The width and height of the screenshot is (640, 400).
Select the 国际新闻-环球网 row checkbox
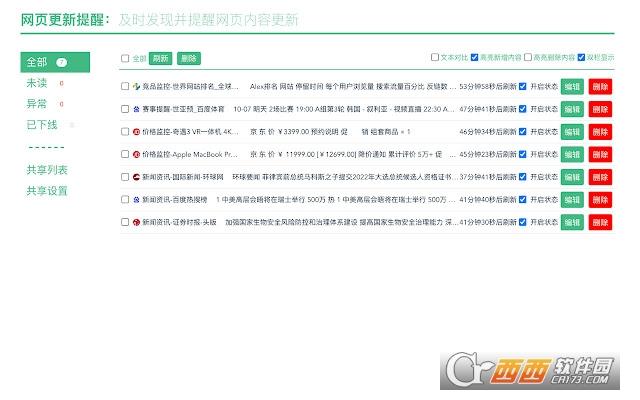[125, 177]
